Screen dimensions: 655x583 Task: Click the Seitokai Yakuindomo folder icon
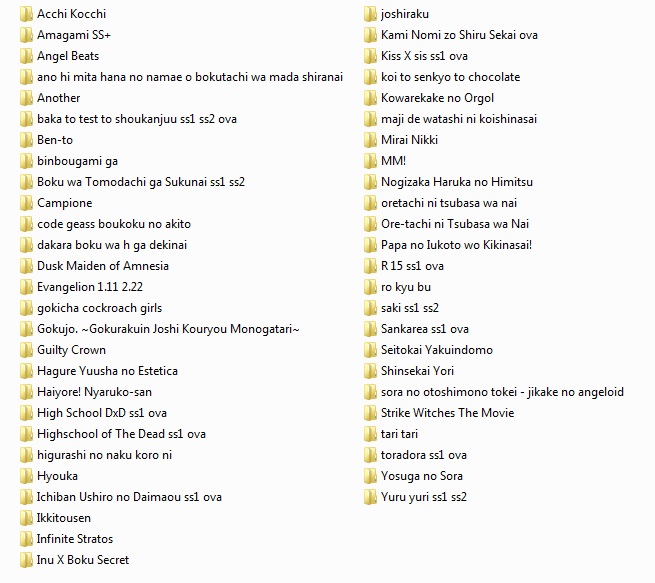click(x=370, y=350)
